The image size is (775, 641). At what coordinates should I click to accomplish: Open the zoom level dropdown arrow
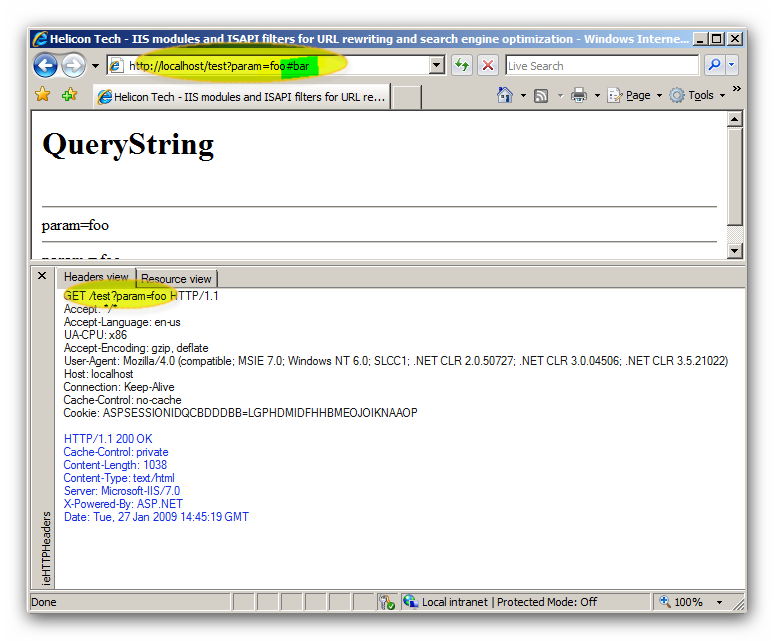coord(719,602)
